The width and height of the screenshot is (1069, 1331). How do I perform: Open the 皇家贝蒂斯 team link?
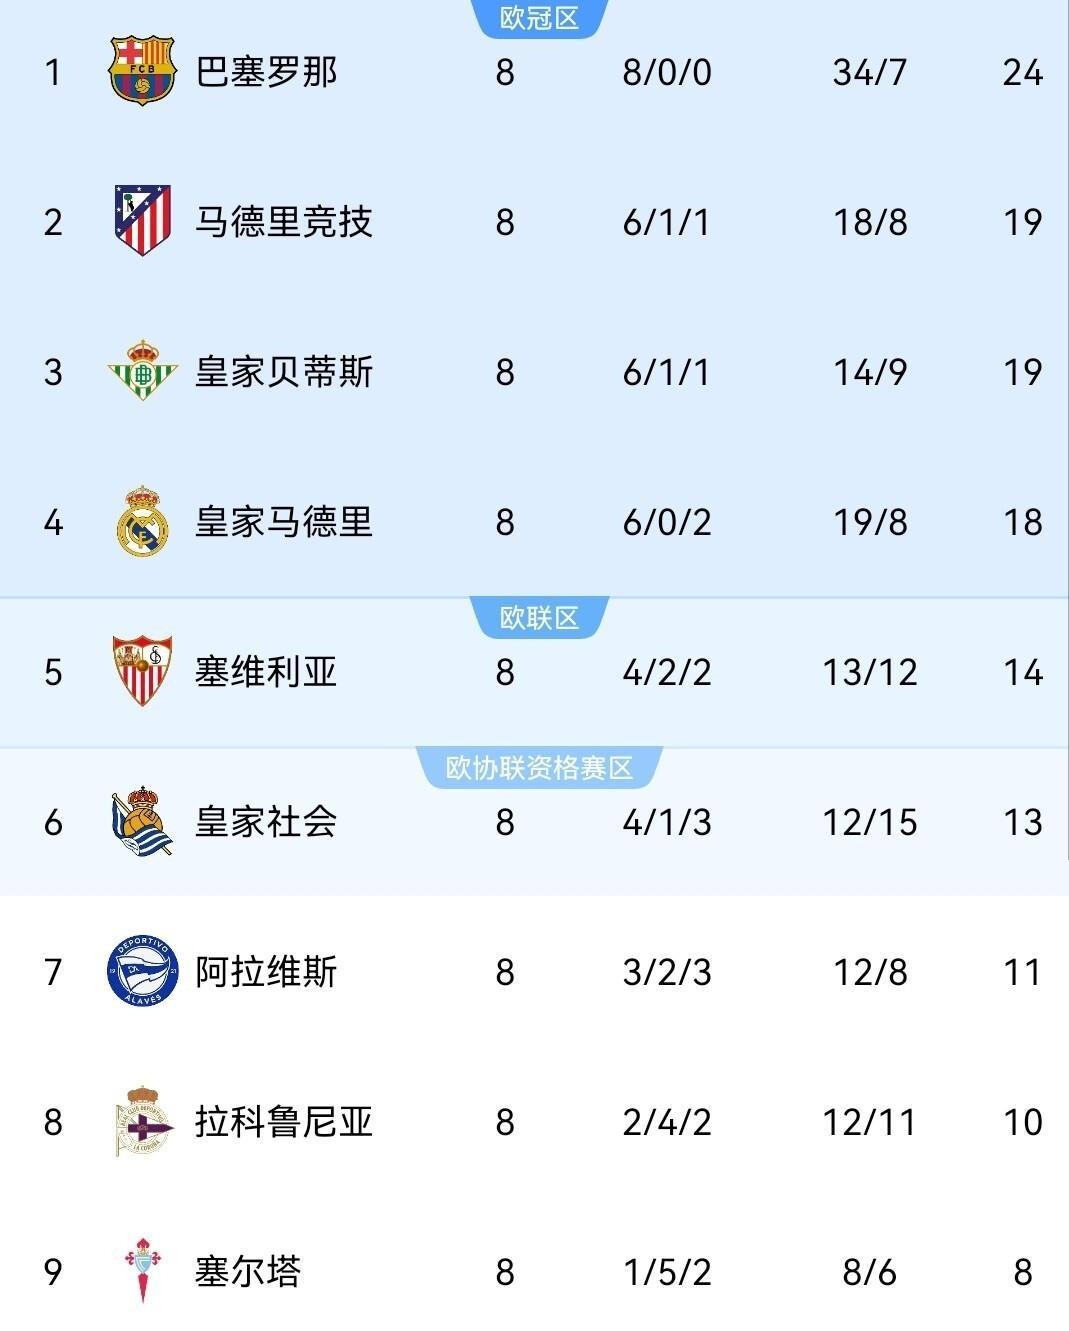point(284,372)
